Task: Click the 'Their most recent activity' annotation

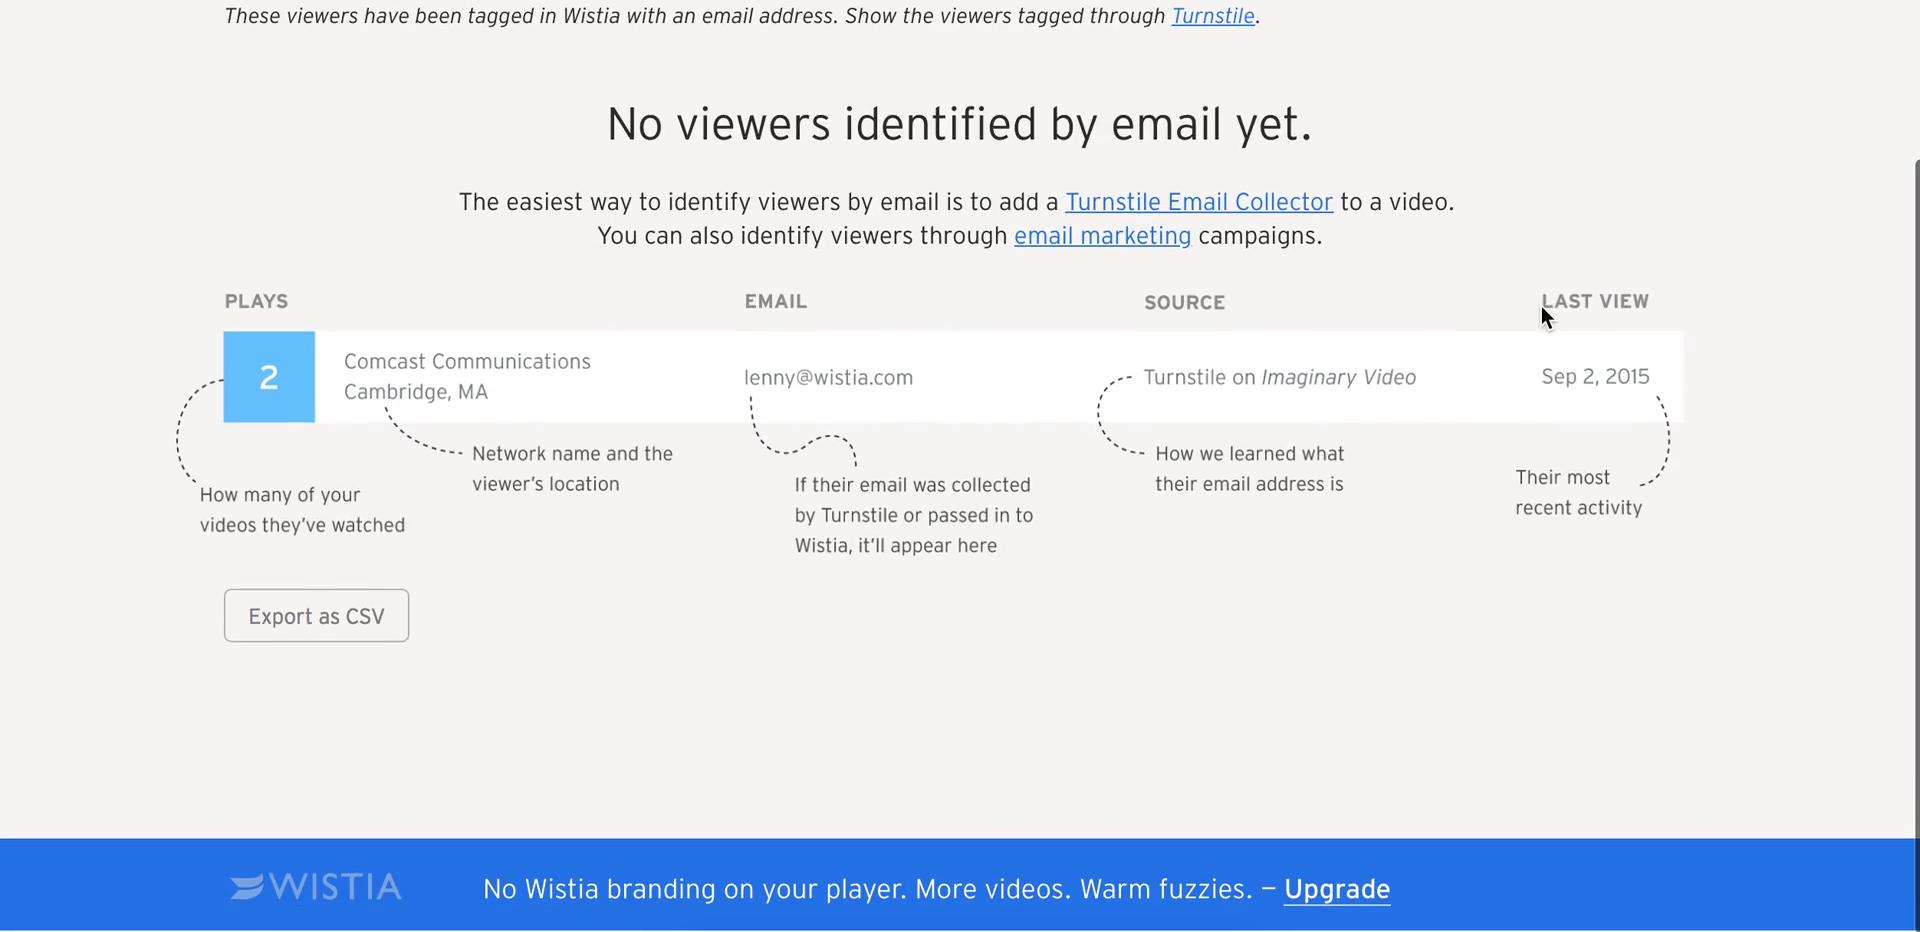Action: point(1578,493)
